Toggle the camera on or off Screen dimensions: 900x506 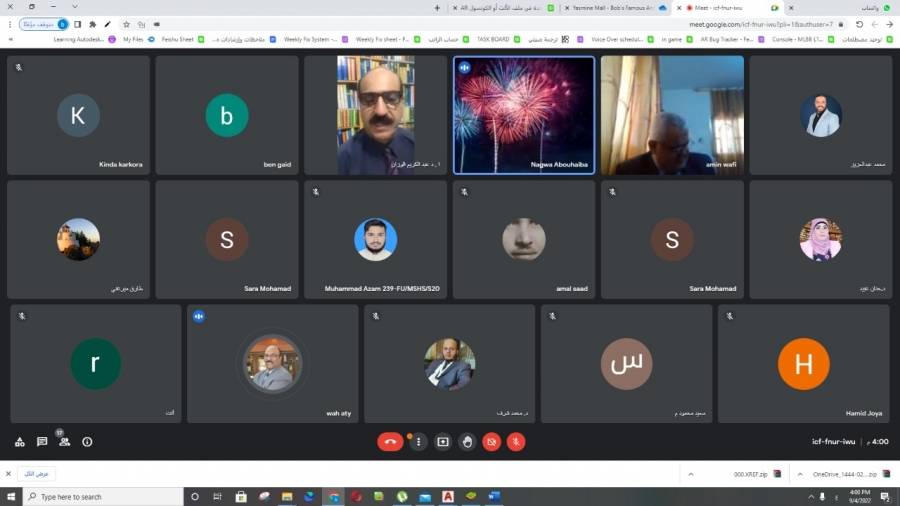point(491,441)
